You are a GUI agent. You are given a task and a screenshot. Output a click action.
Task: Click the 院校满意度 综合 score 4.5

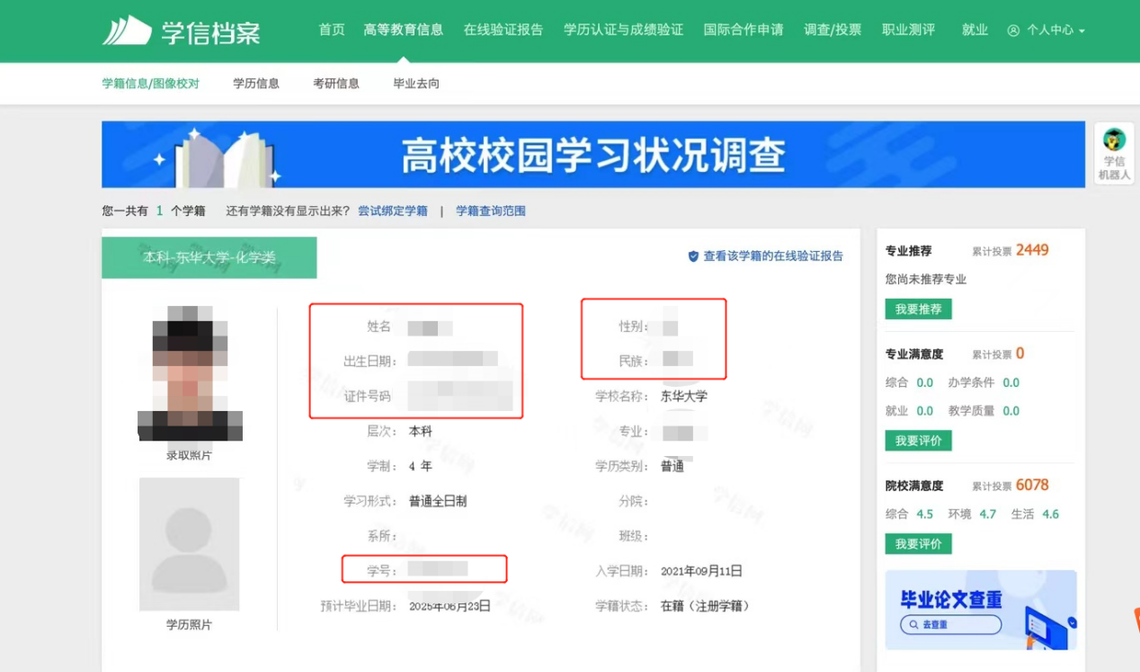925,514
